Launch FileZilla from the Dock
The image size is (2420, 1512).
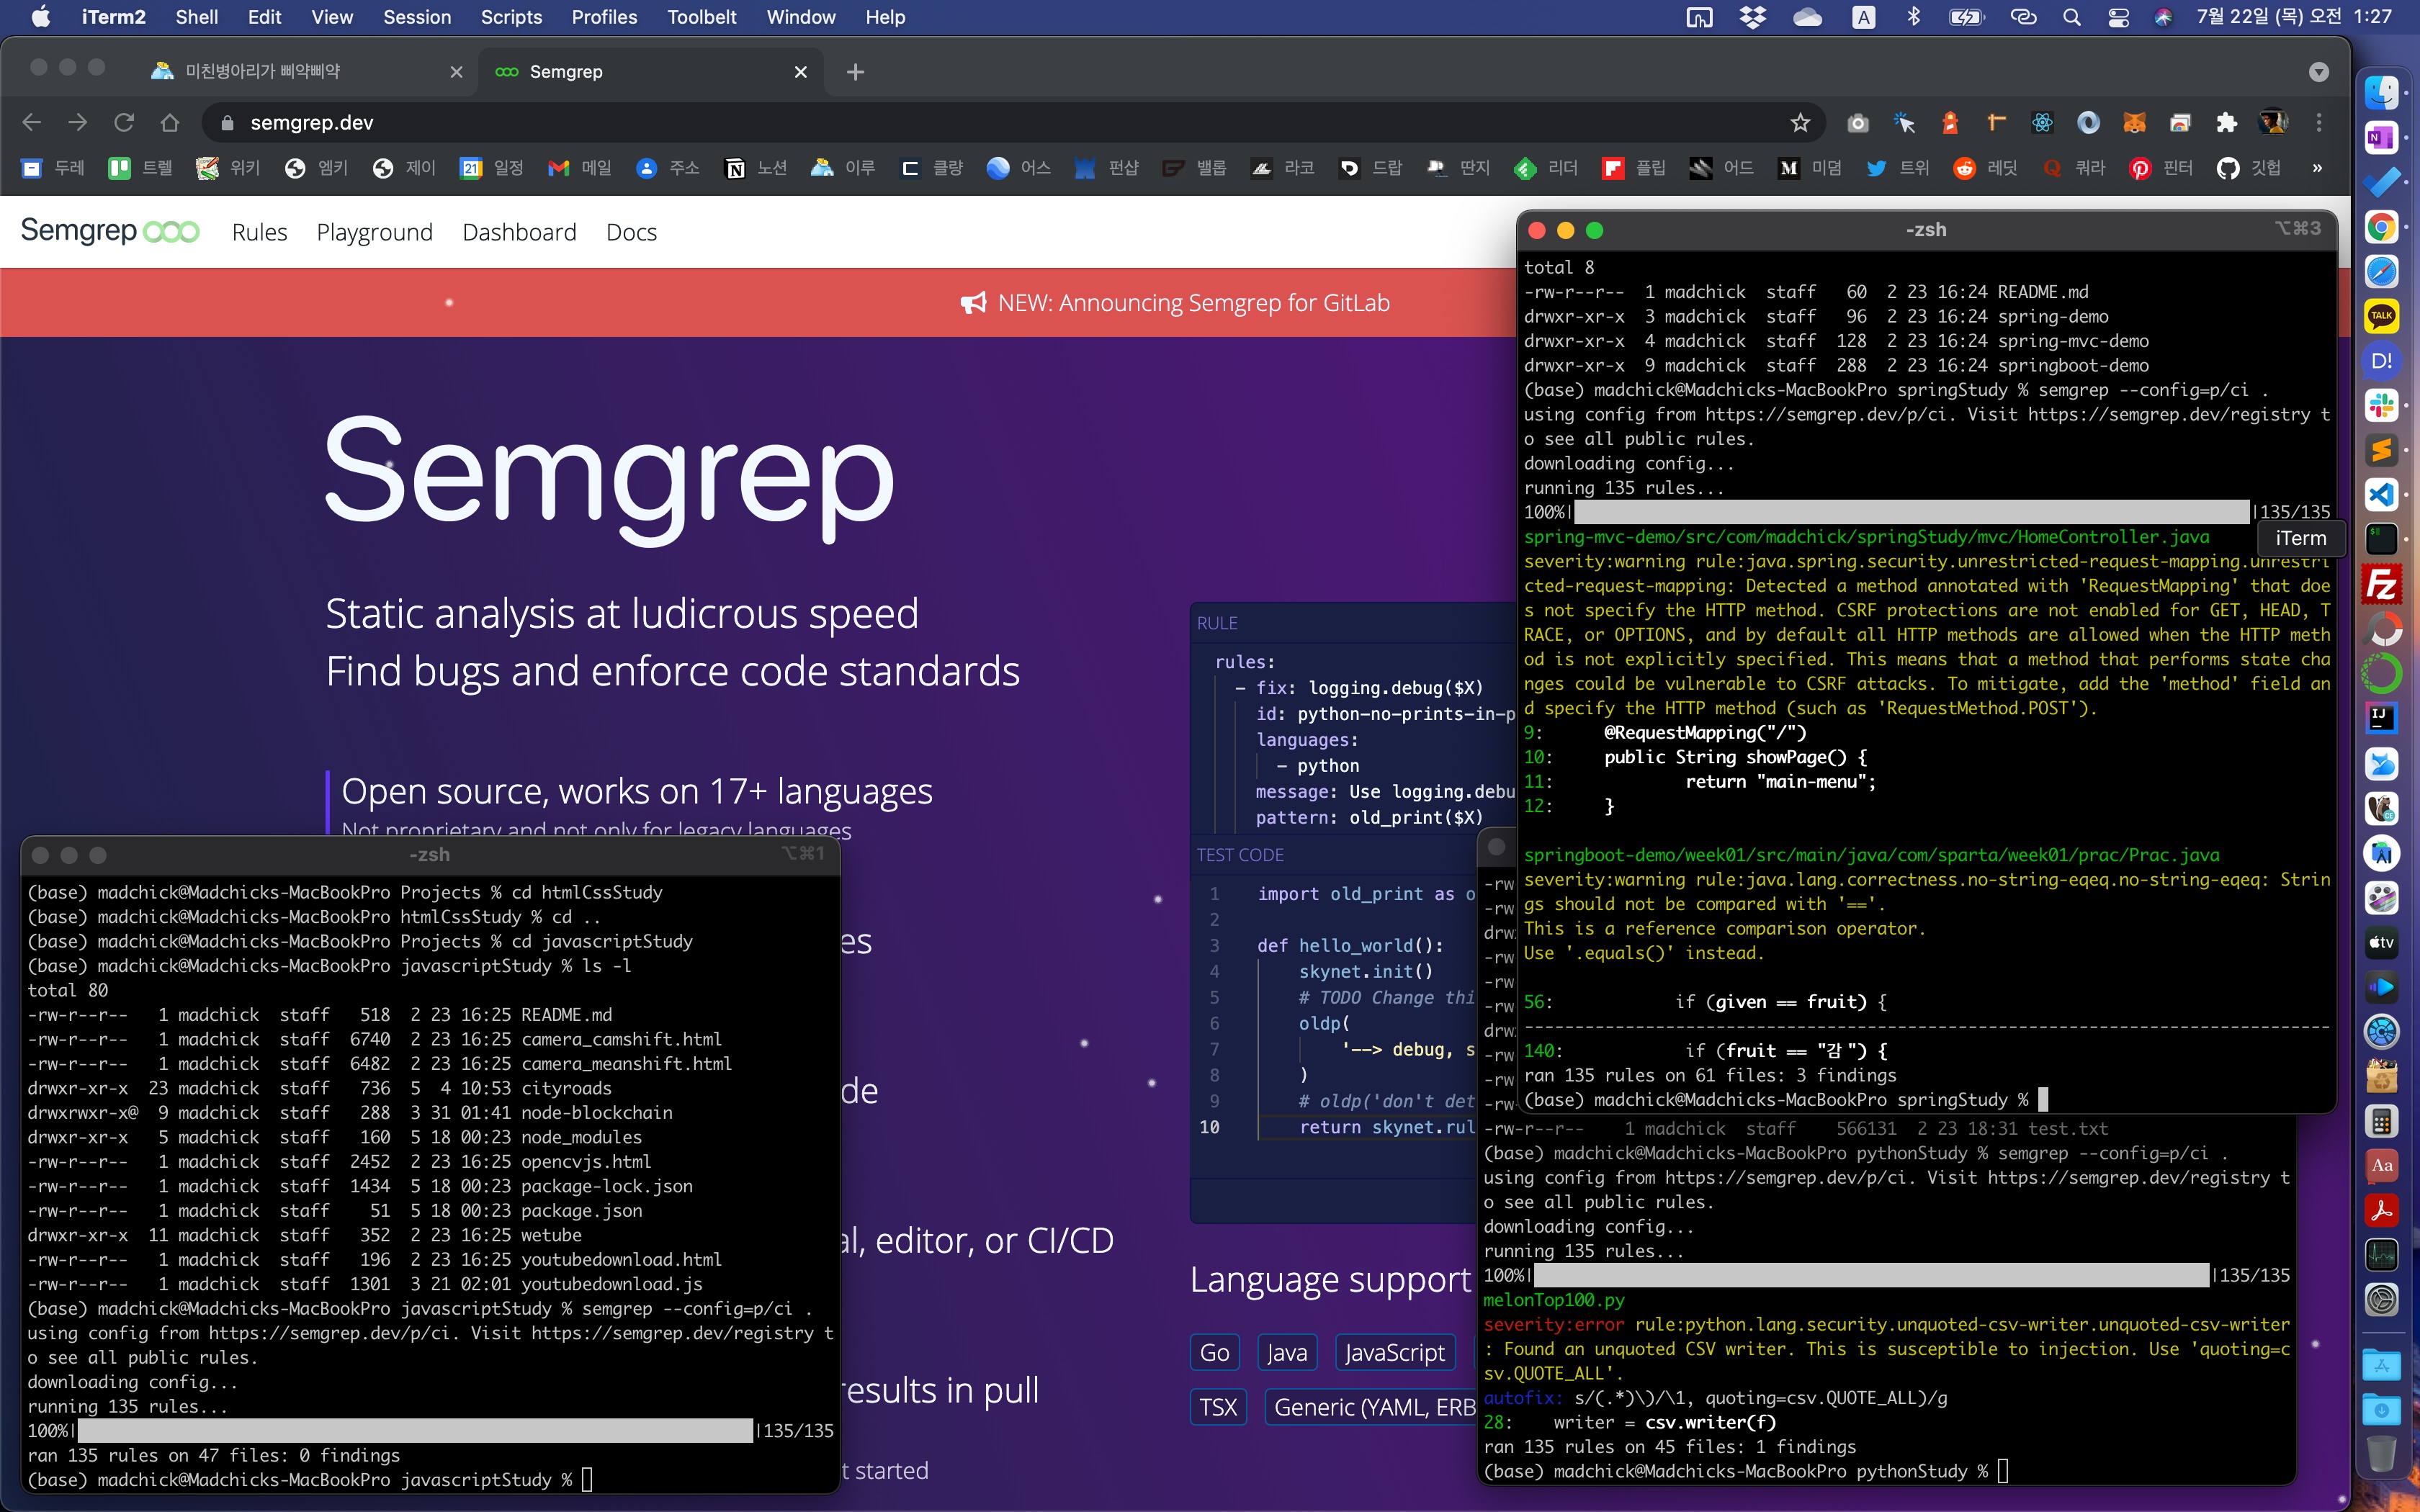(2381, 584)
